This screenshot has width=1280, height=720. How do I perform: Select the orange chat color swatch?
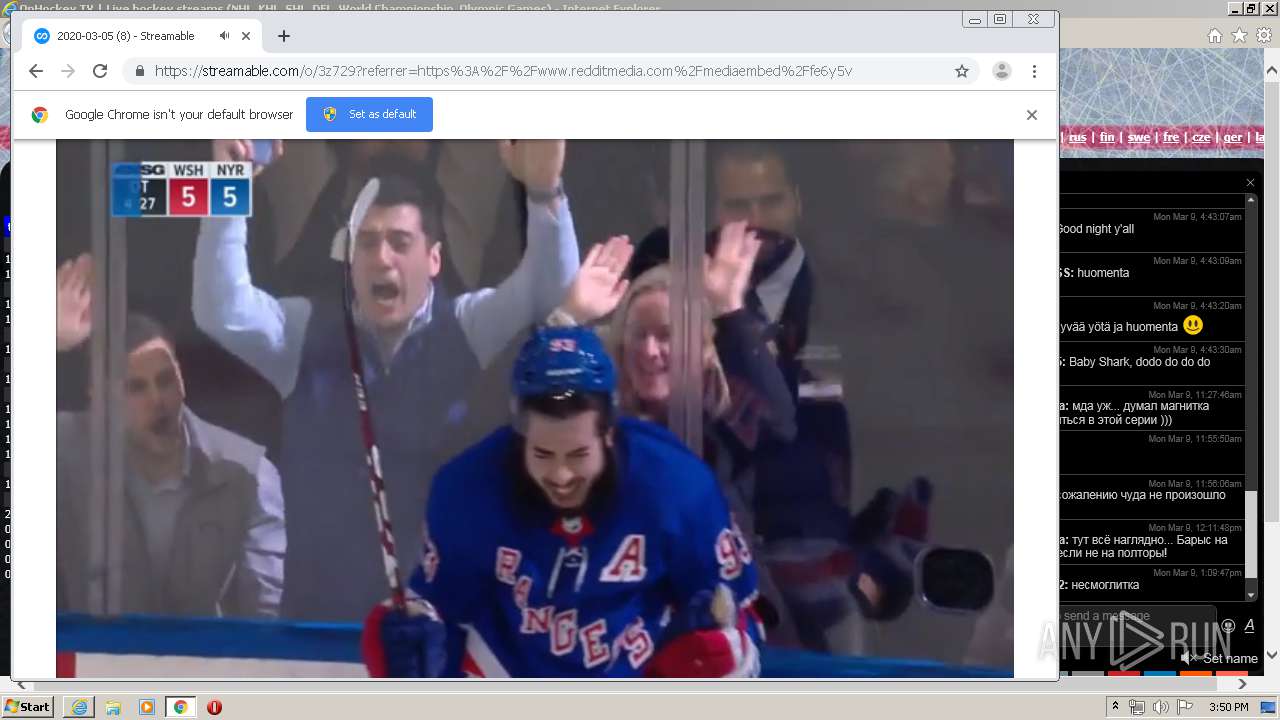[x=1196, y=673]
